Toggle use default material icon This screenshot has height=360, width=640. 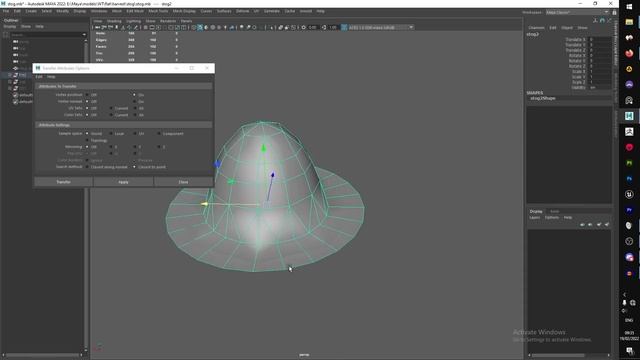[x=206, y=27]
